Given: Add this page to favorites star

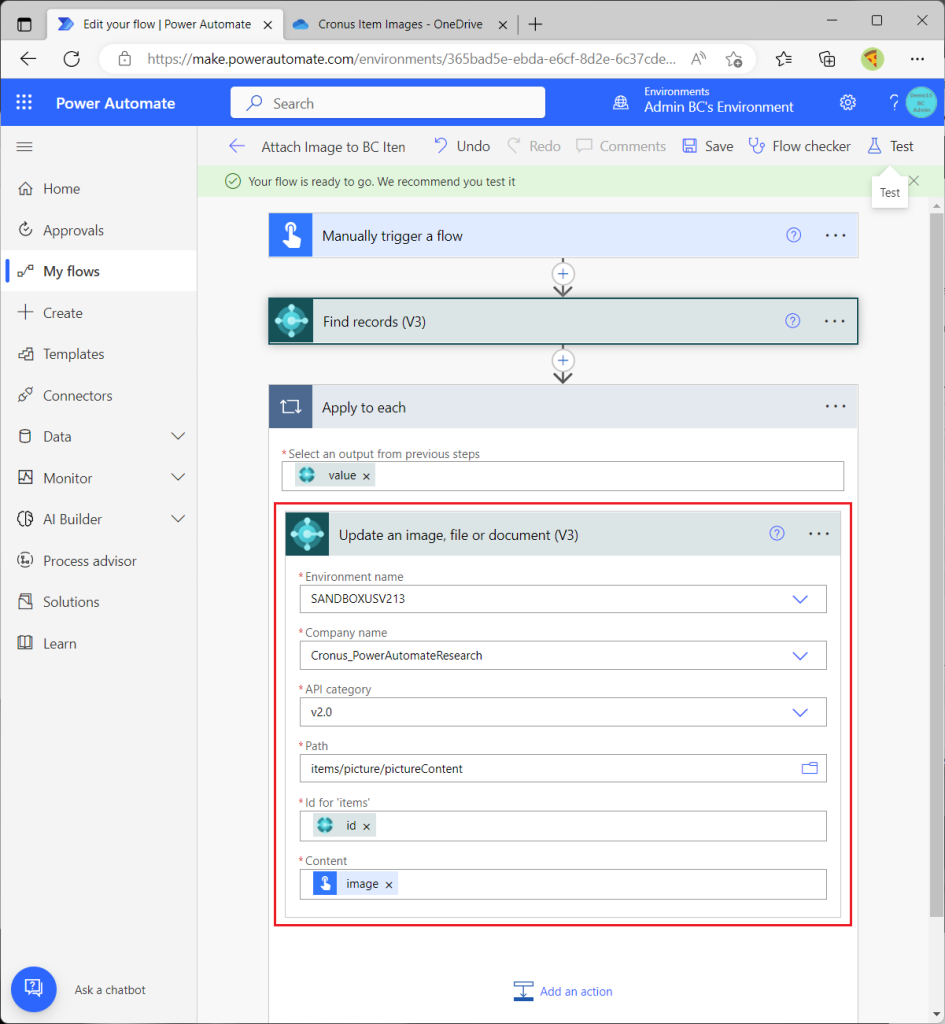Looking at the screenshot, I should pos(733,59).
